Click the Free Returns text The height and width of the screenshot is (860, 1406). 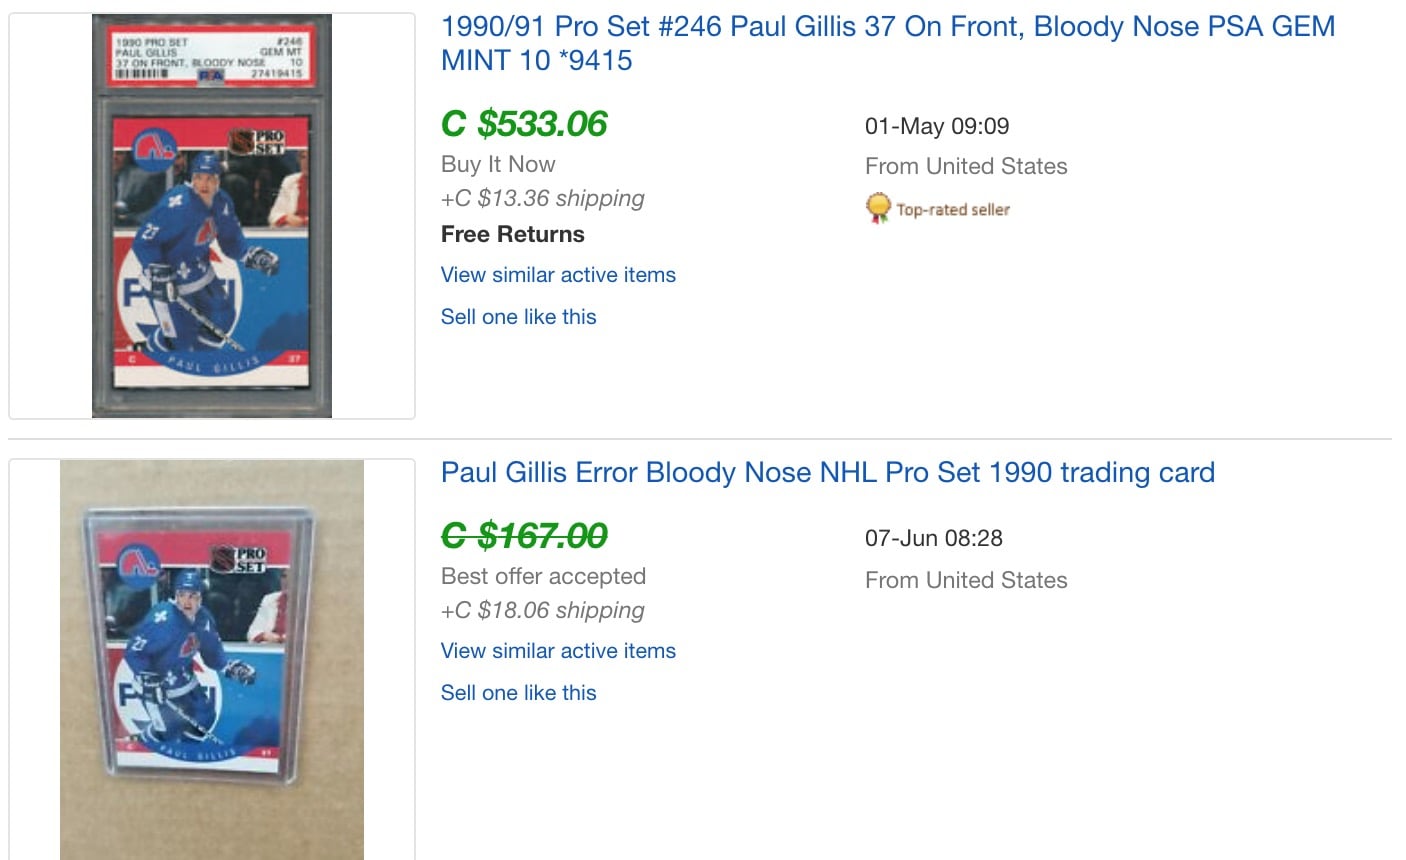(513, 234)
